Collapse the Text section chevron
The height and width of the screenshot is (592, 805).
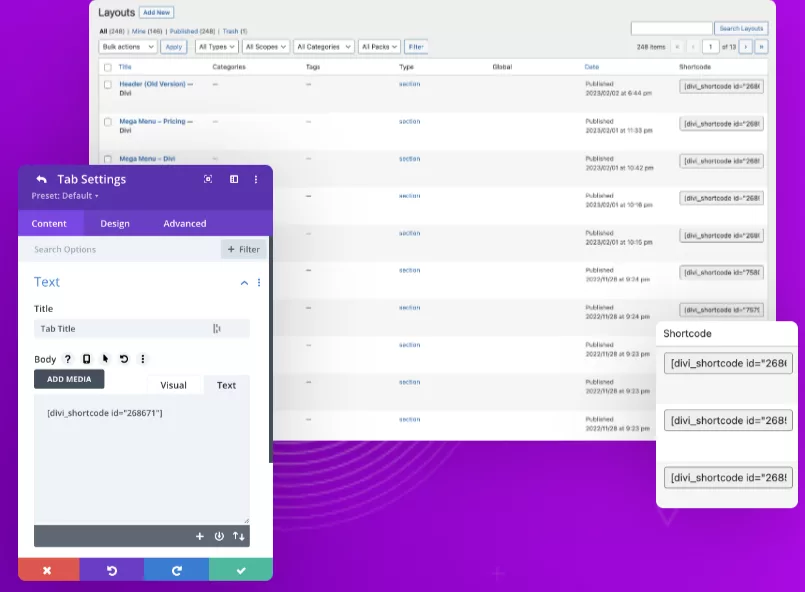244,282
